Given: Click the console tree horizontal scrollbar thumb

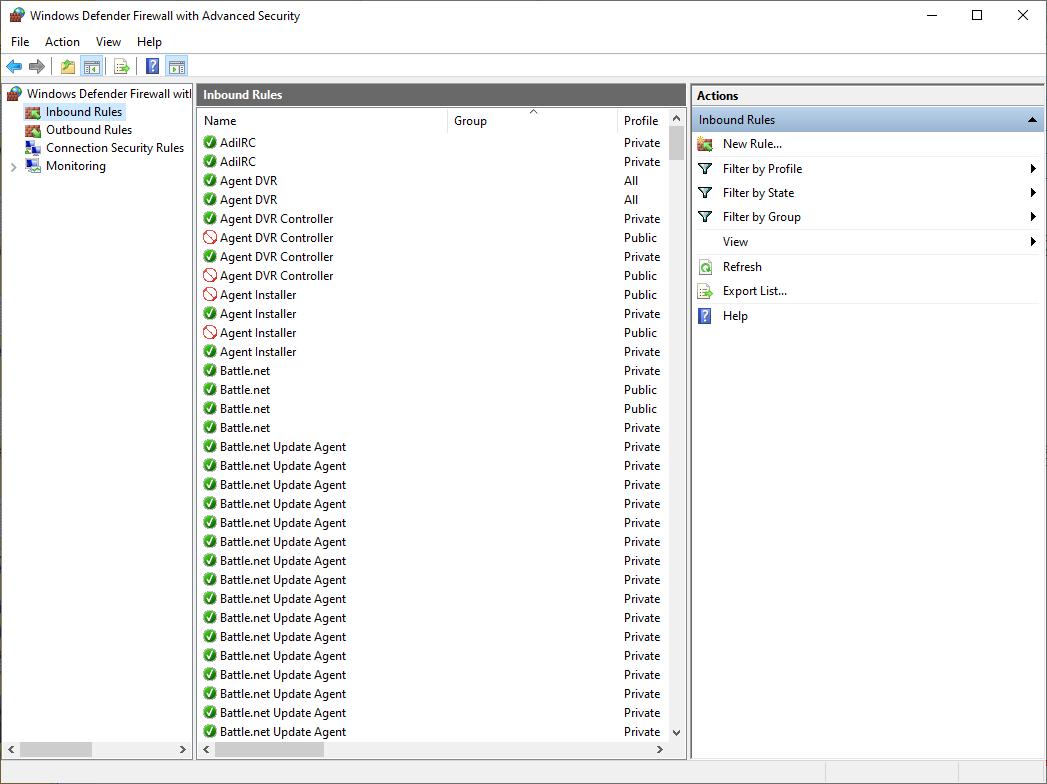Looking at the screenshot, I should pos(55,750).
